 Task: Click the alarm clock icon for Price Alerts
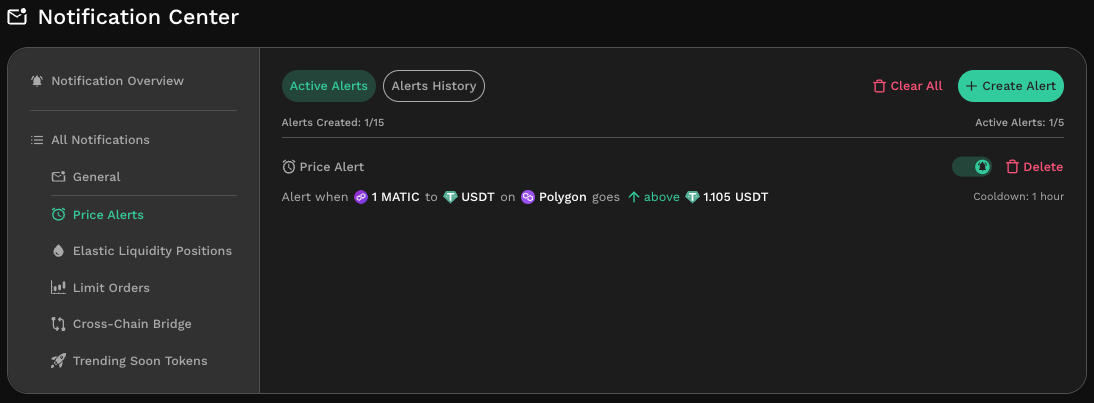point(59,215)
